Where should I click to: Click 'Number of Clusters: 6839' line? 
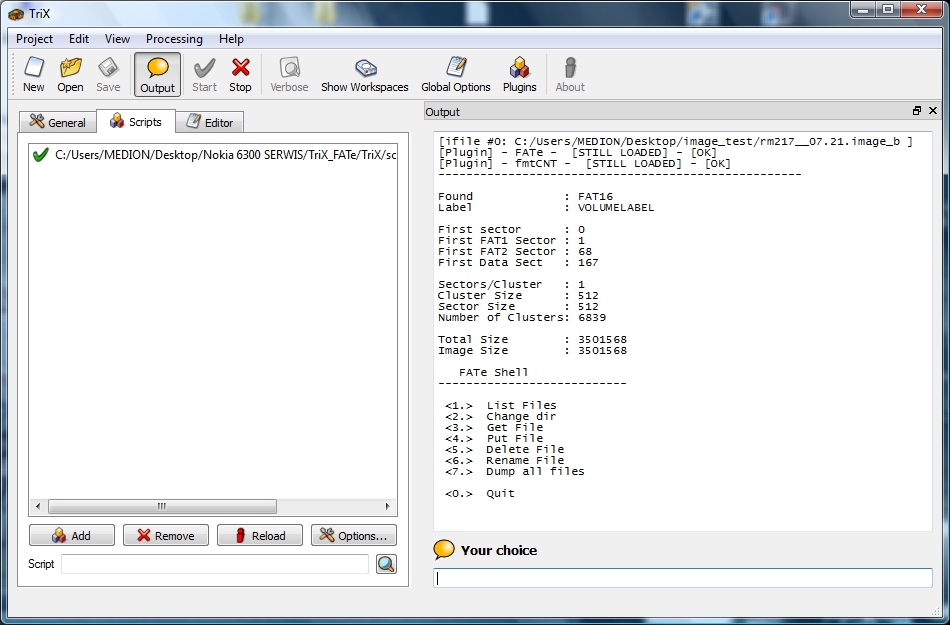point(522,317)
